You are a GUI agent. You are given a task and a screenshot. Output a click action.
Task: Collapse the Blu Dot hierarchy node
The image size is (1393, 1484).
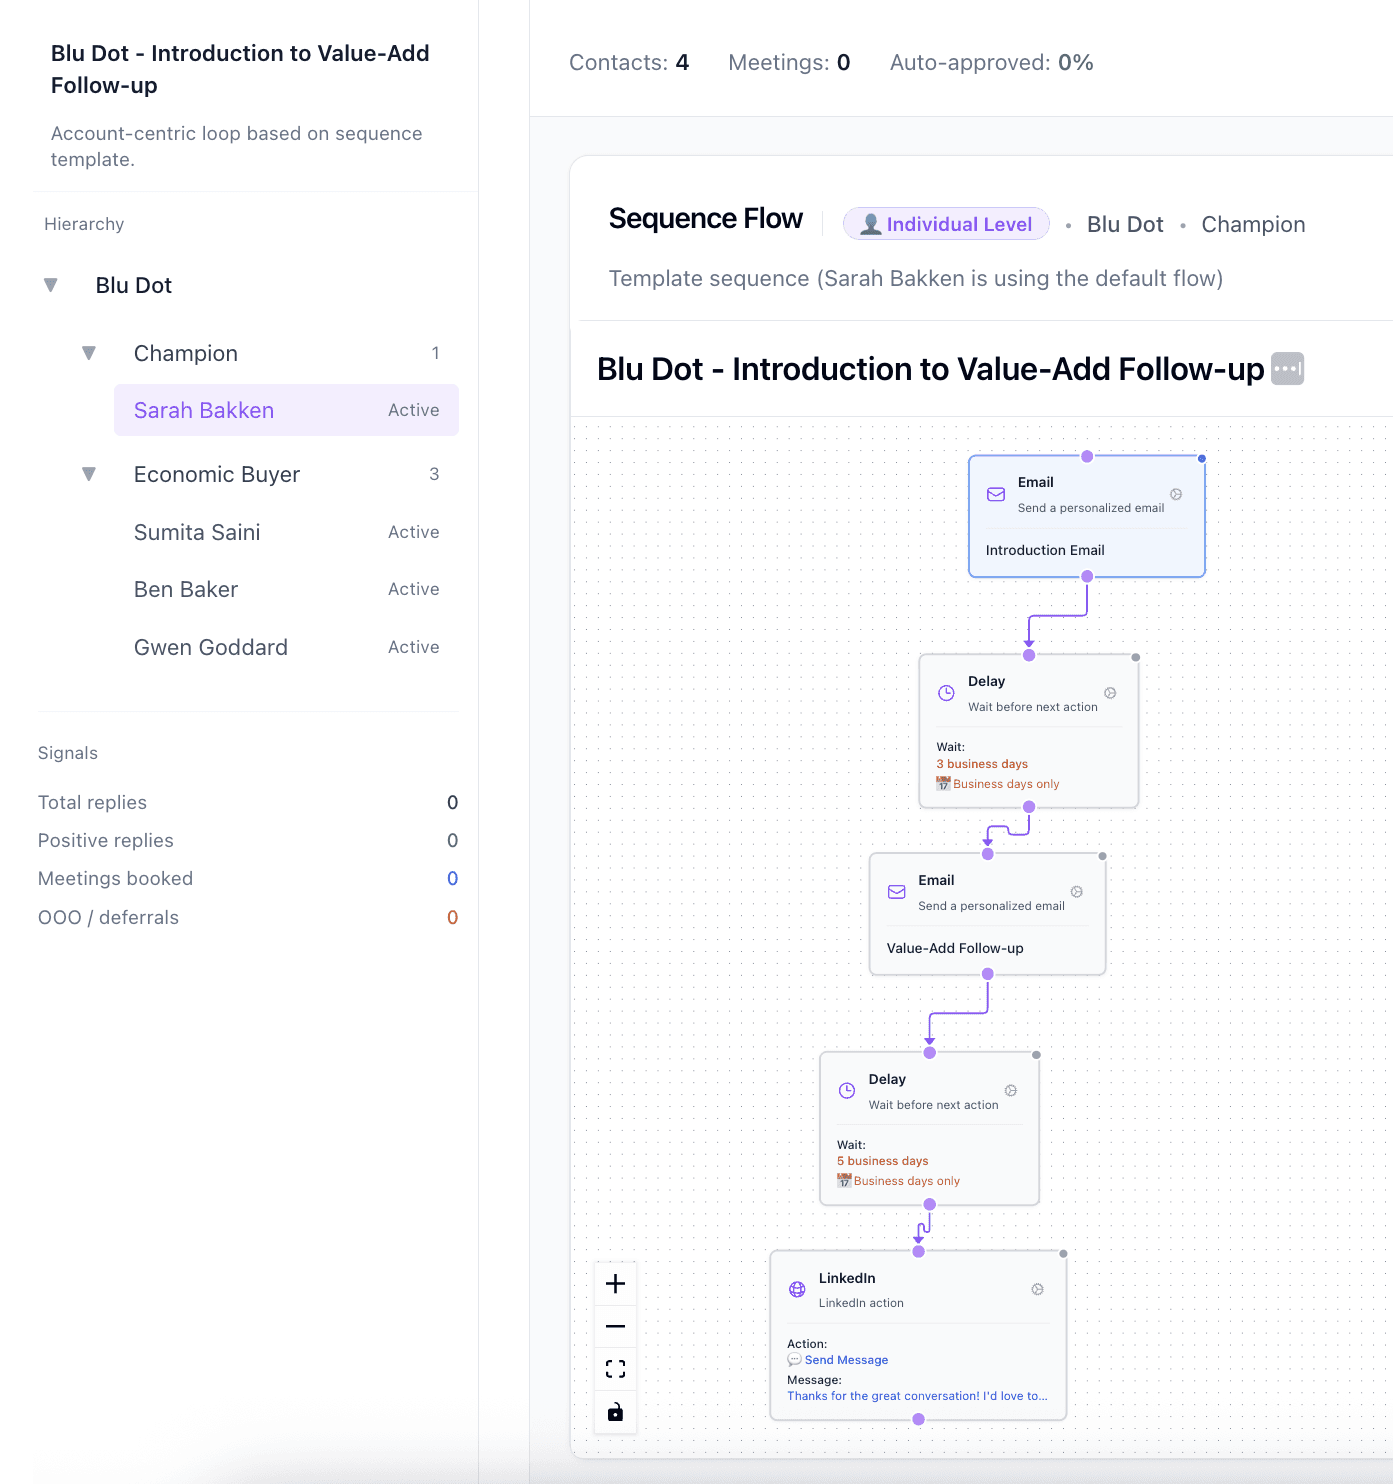[x=50, y=285]
